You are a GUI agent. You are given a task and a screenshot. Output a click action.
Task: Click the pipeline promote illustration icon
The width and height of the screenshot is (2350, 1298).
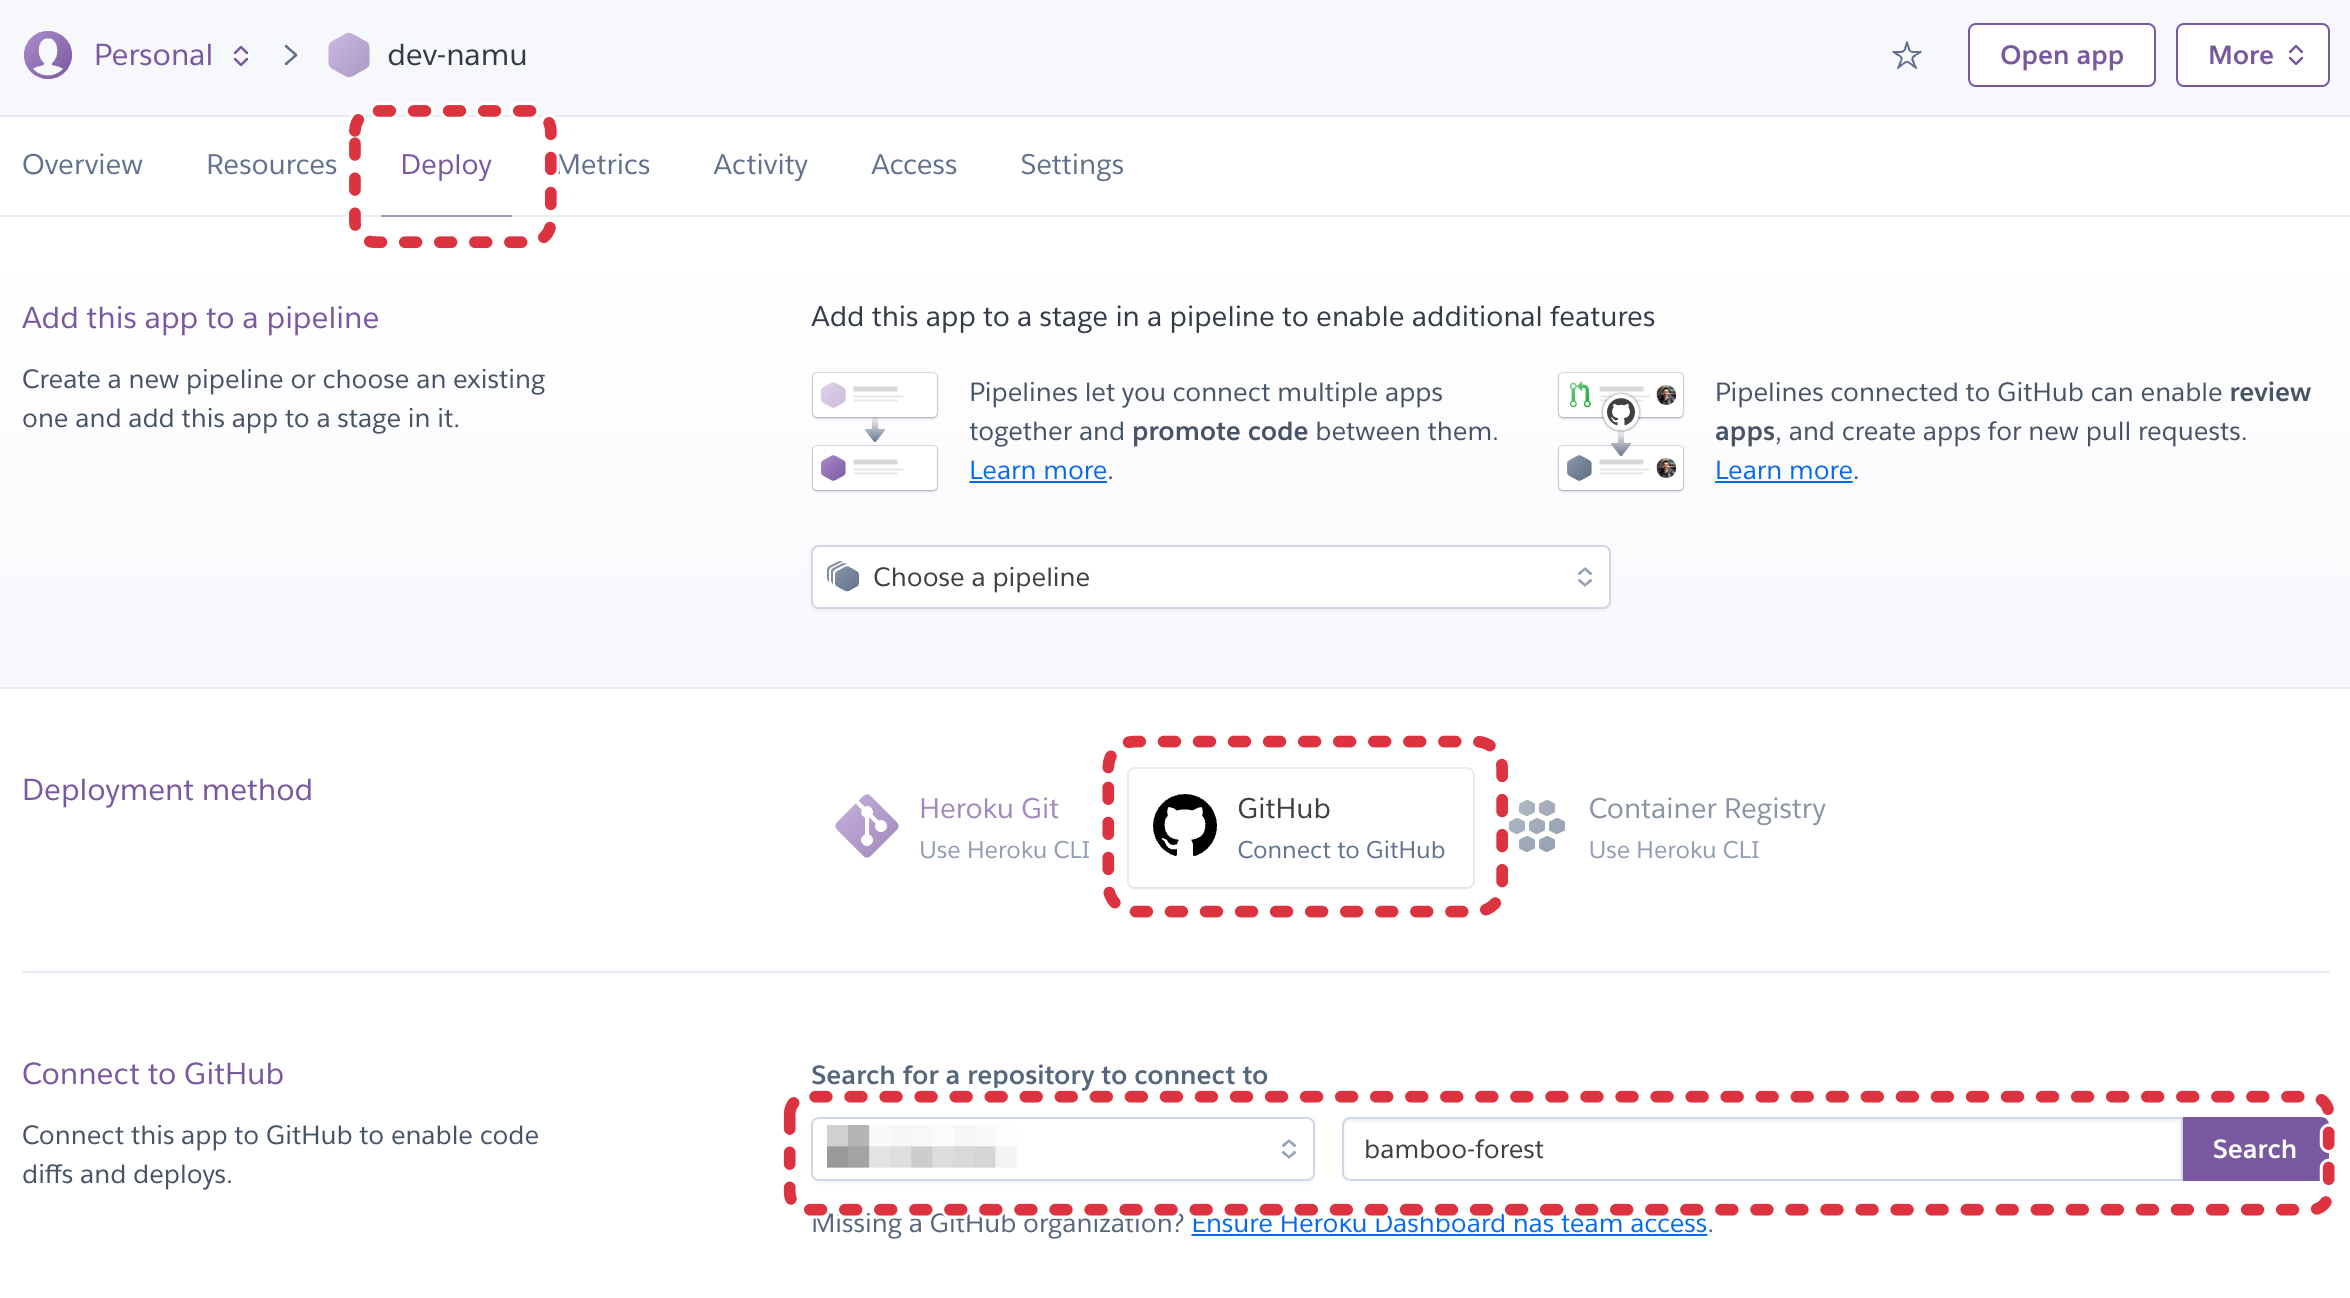click(875, 431)
